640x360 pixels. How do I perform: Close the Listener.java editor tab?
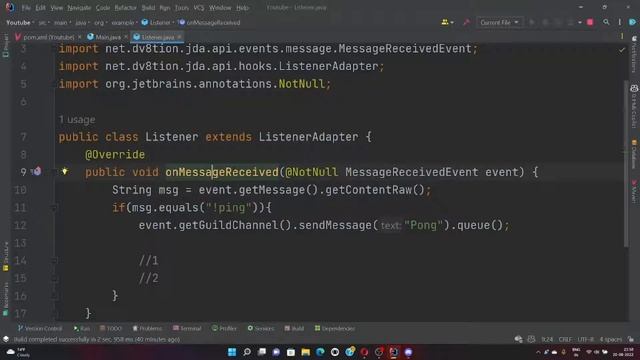179,37
